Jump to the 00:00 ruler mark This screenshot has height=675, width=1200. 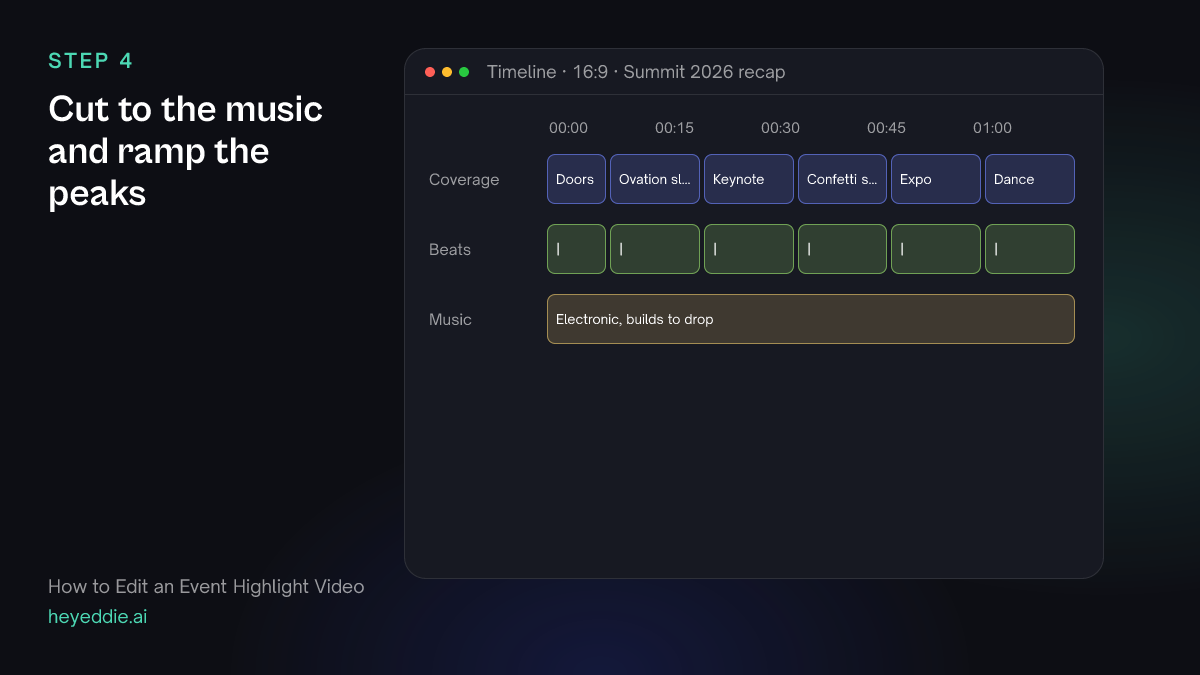568,128
